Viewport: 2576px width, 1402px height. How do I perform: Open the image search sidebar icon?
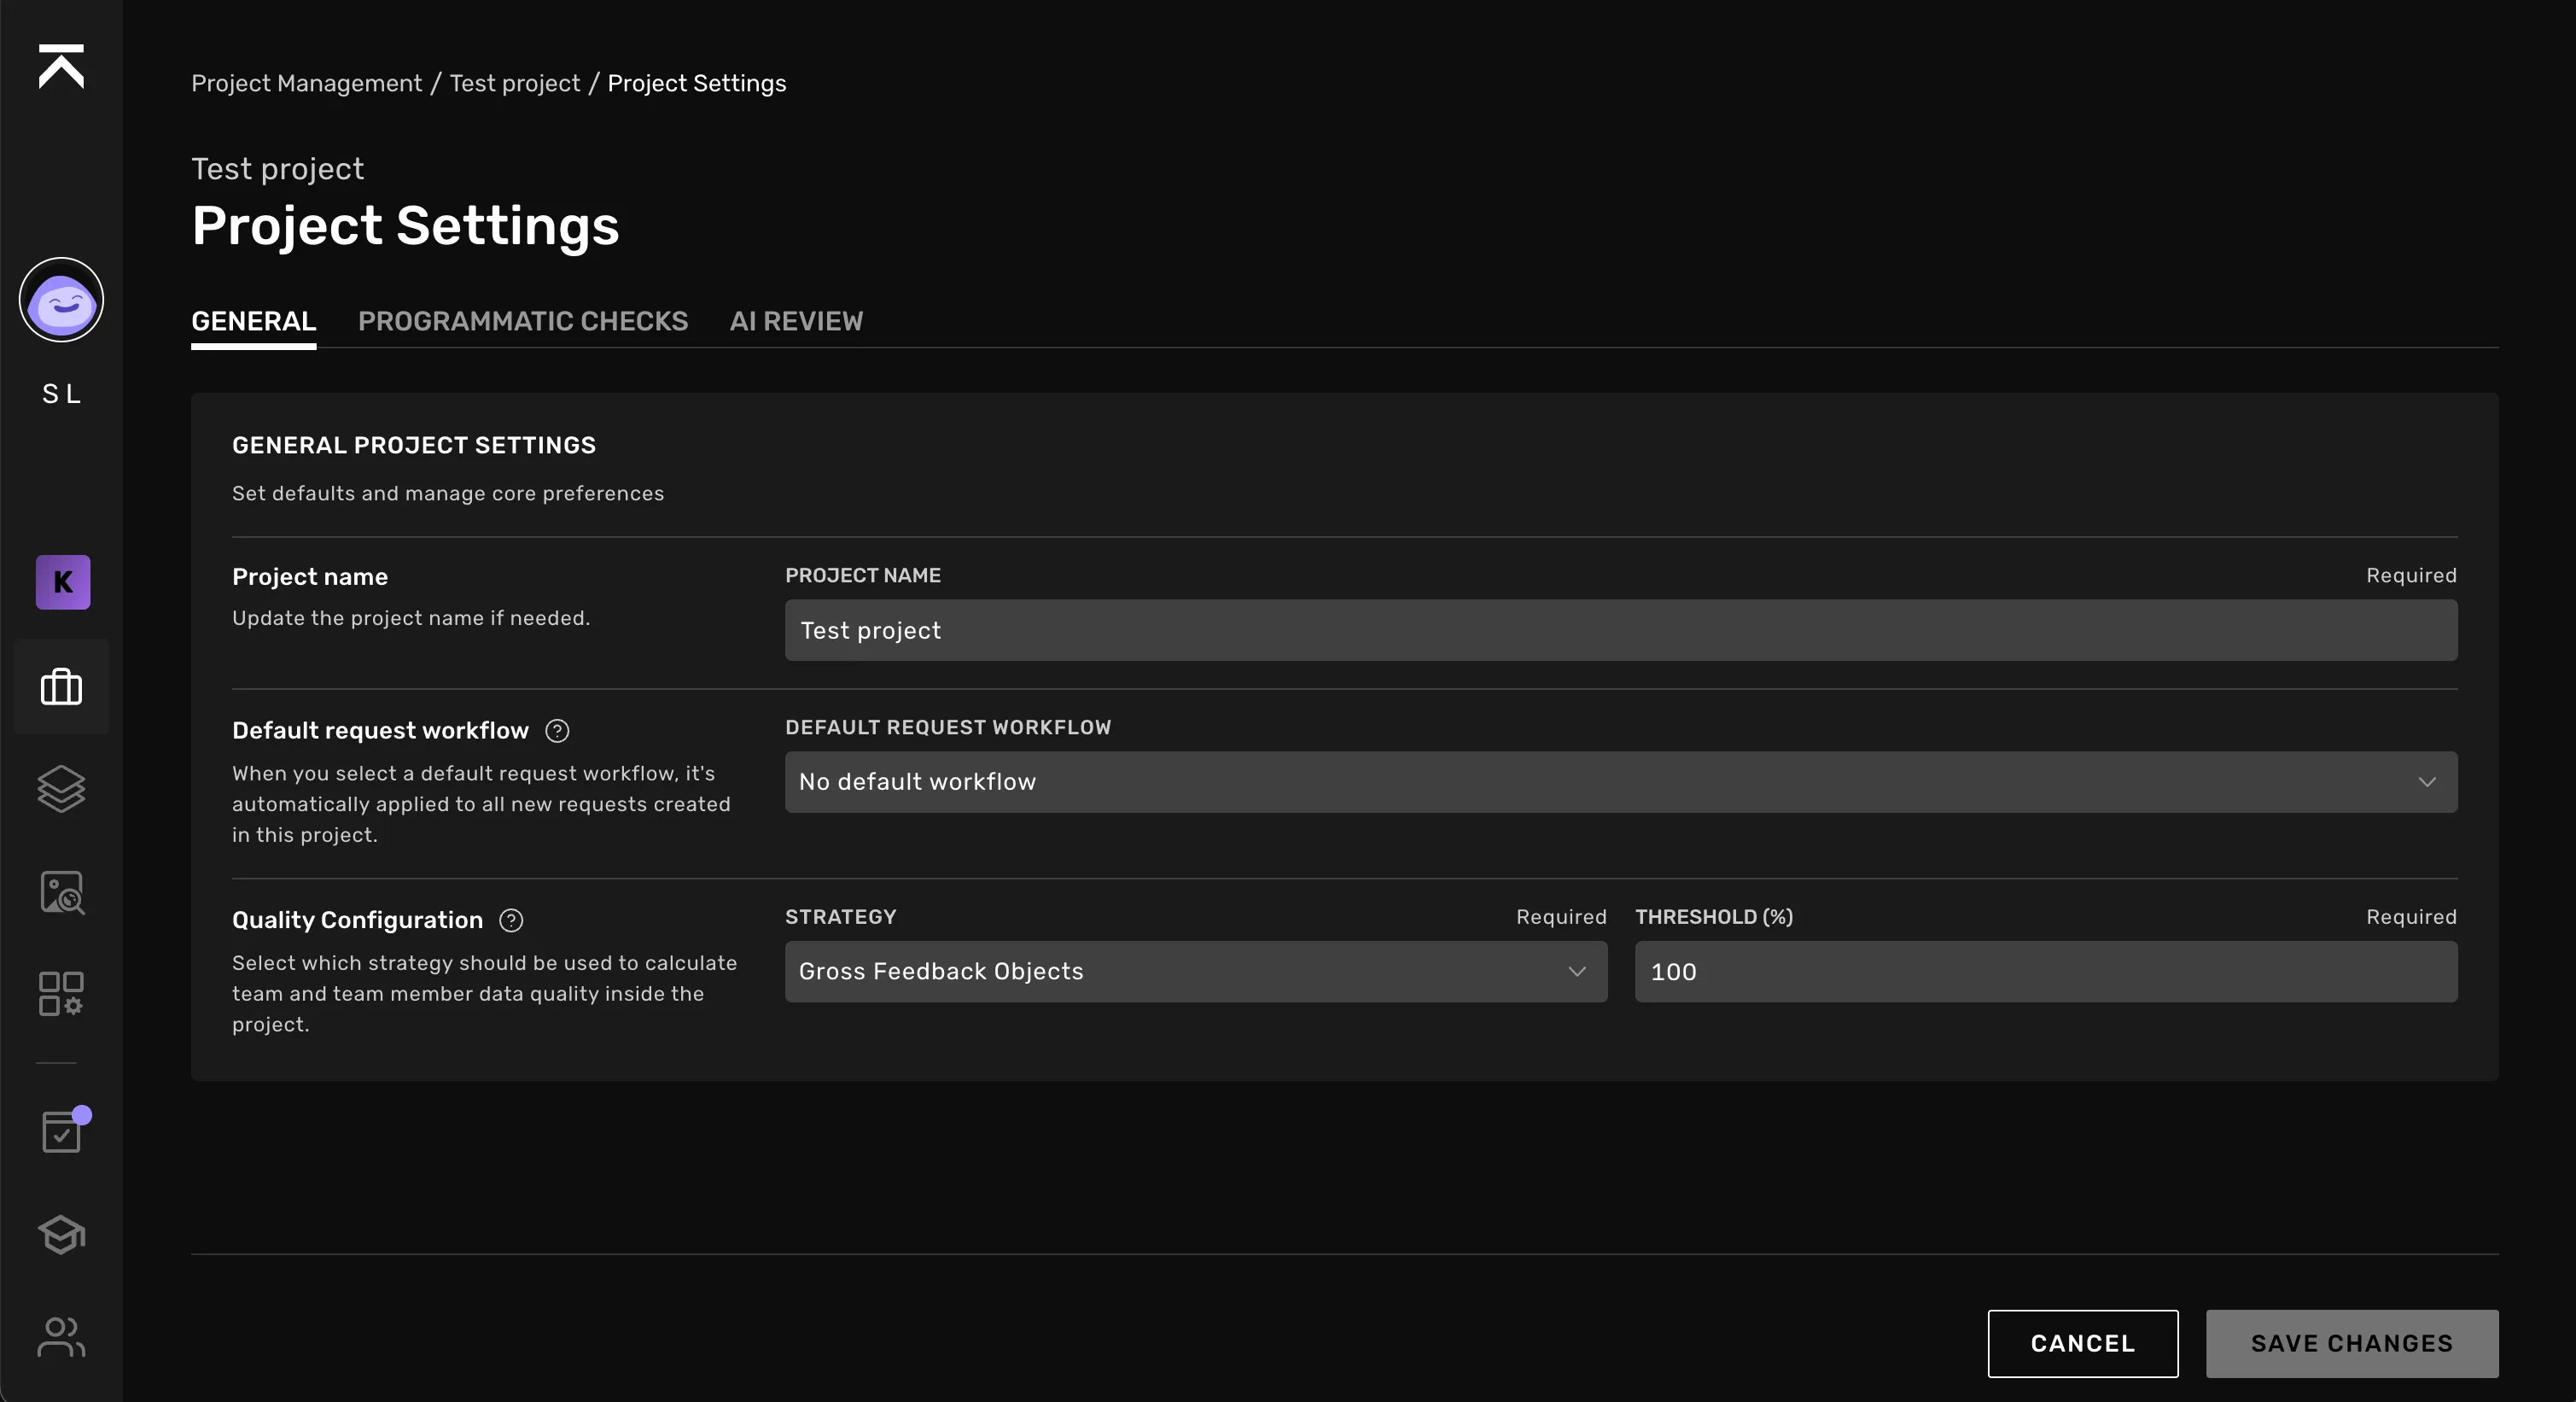click(62, 892)
